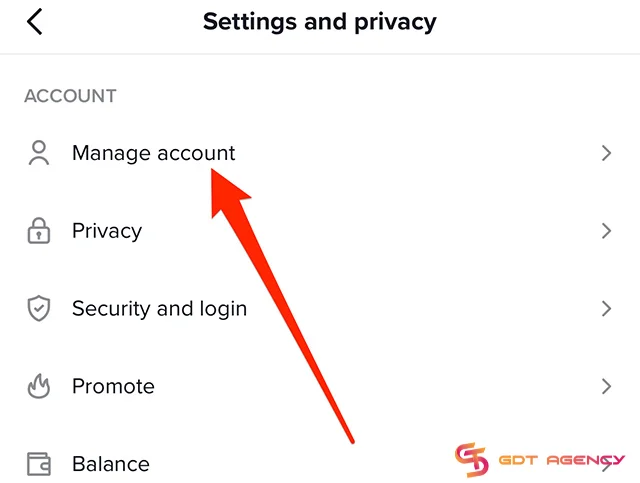The width and height of the screenshot is (640, 483).
Task: Open the Manage account menu item
Action: point(153,153)
